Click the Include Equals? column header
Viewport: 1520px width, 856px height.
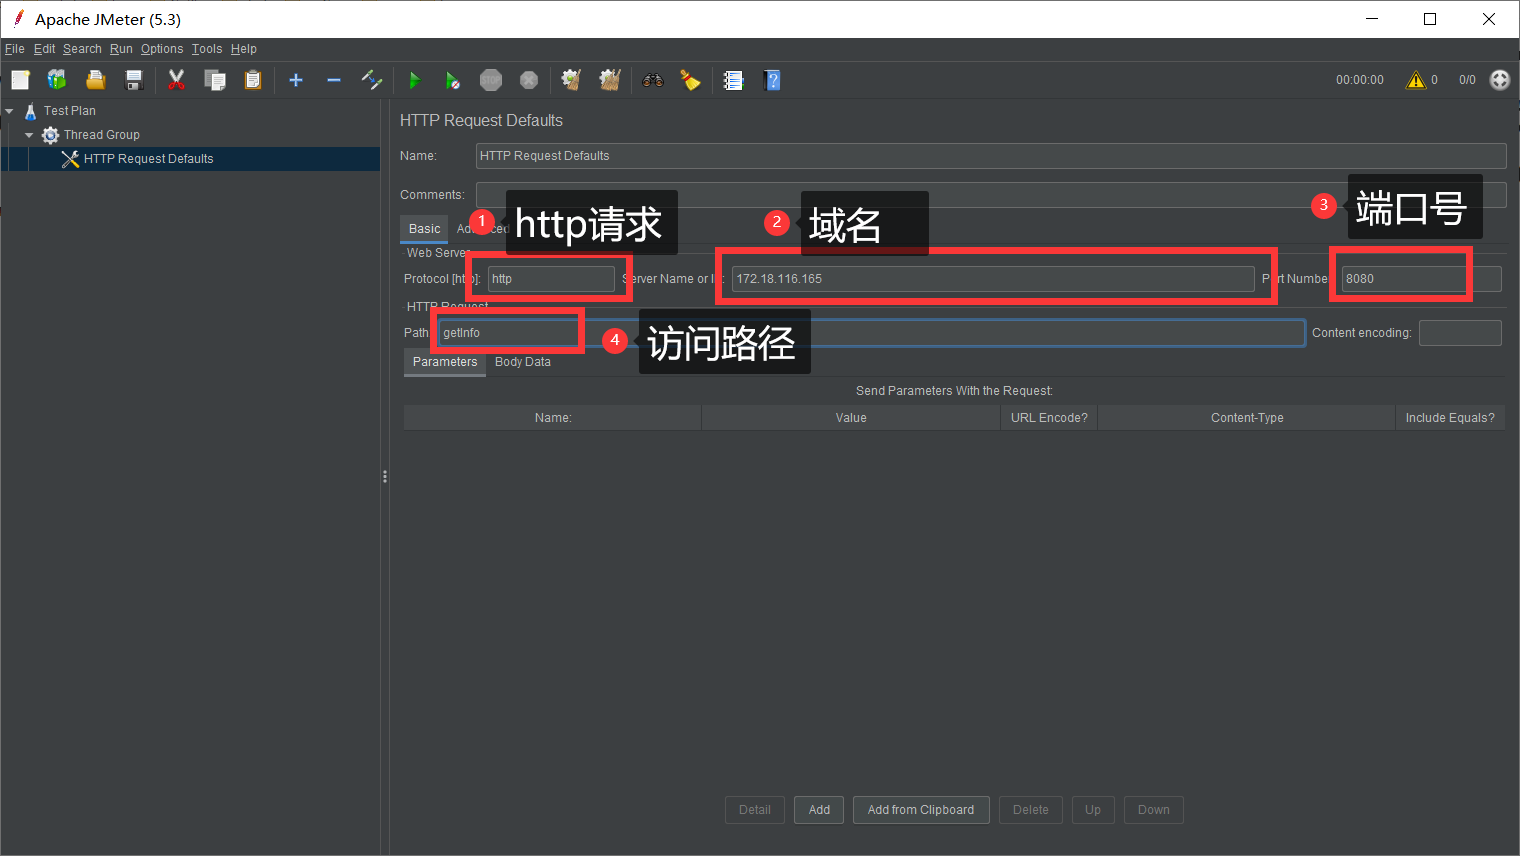(1450, 418)
